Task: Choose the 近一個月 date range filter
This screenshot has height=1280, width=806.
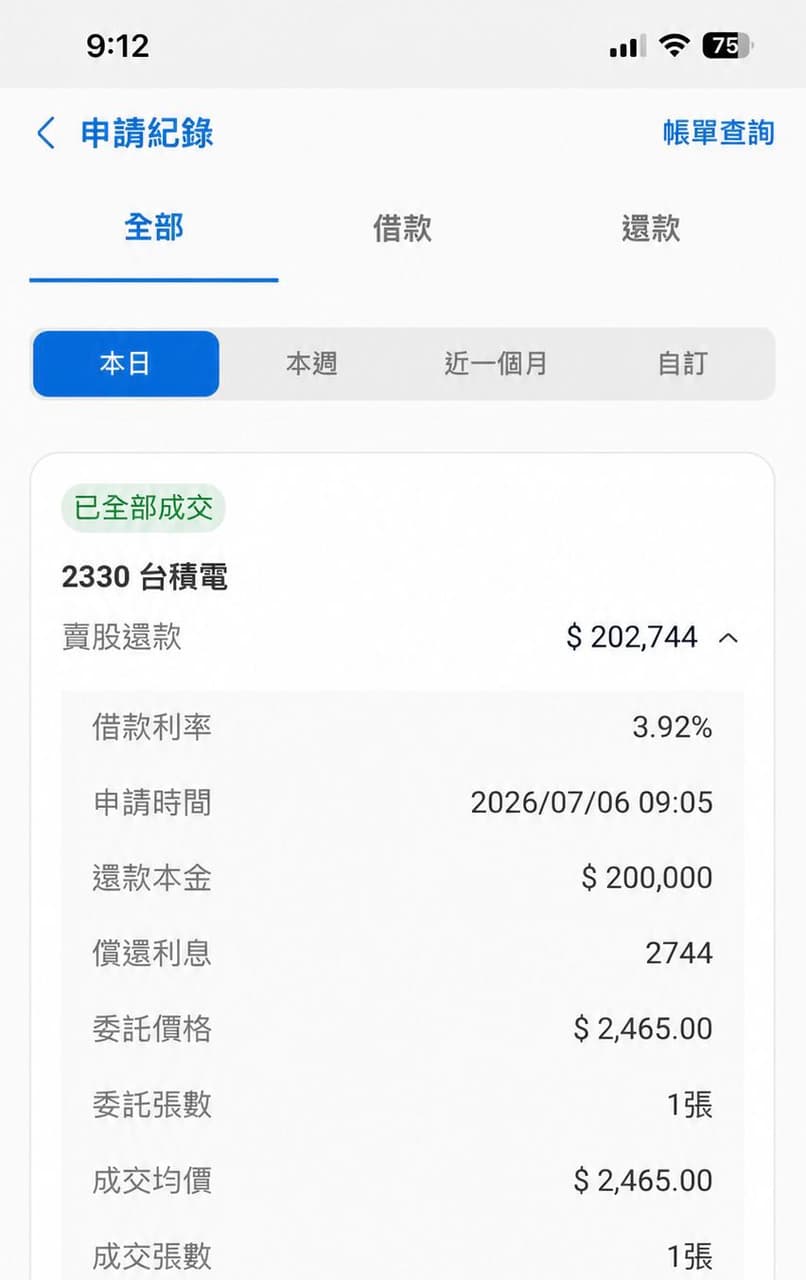Action: click(496, 364)
